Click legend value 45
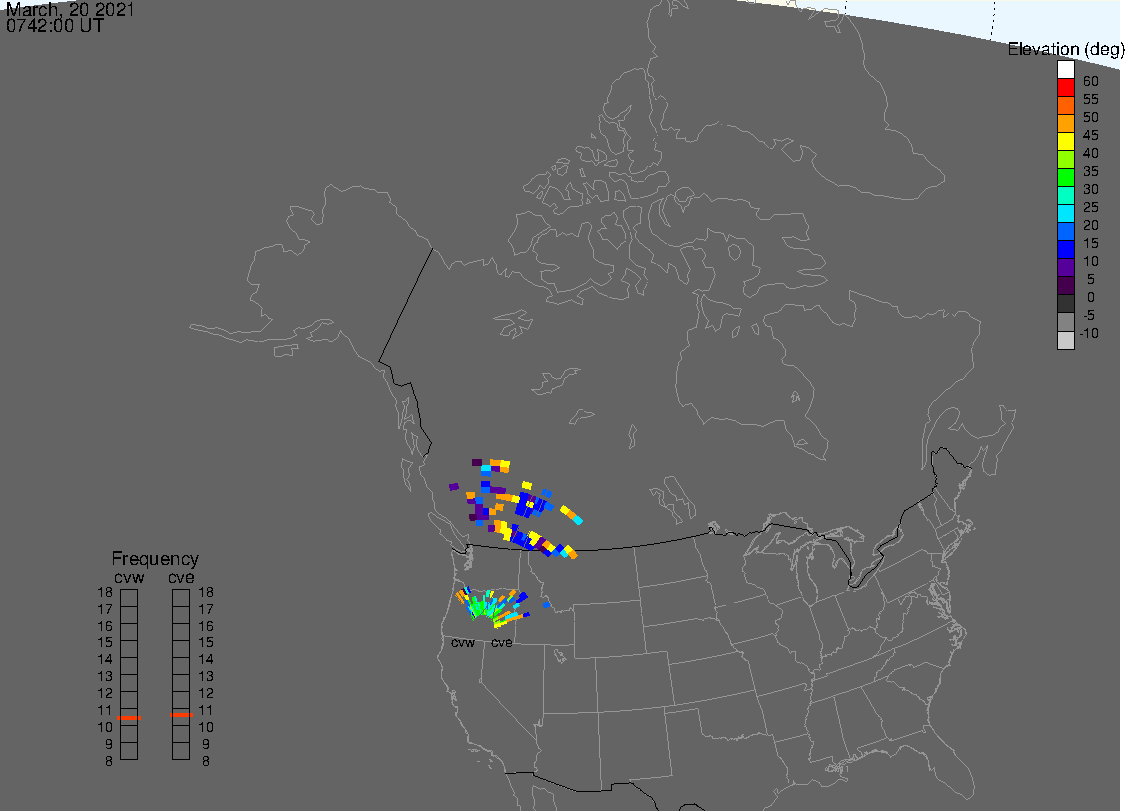 1091,135
